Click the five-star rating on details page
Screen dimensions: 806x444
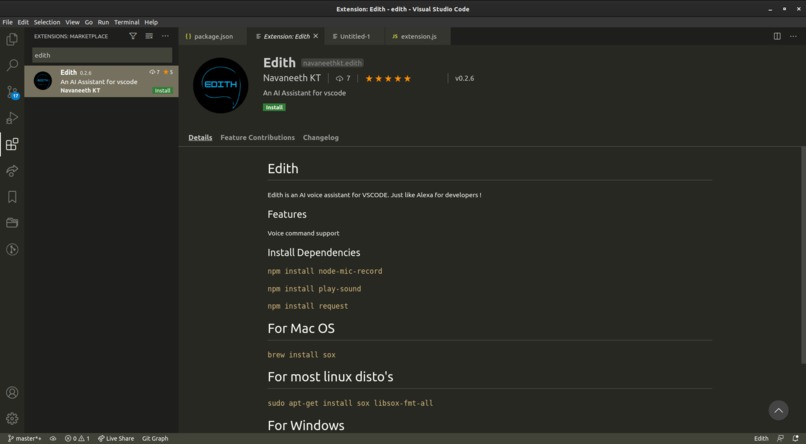[x=388, y=79]
